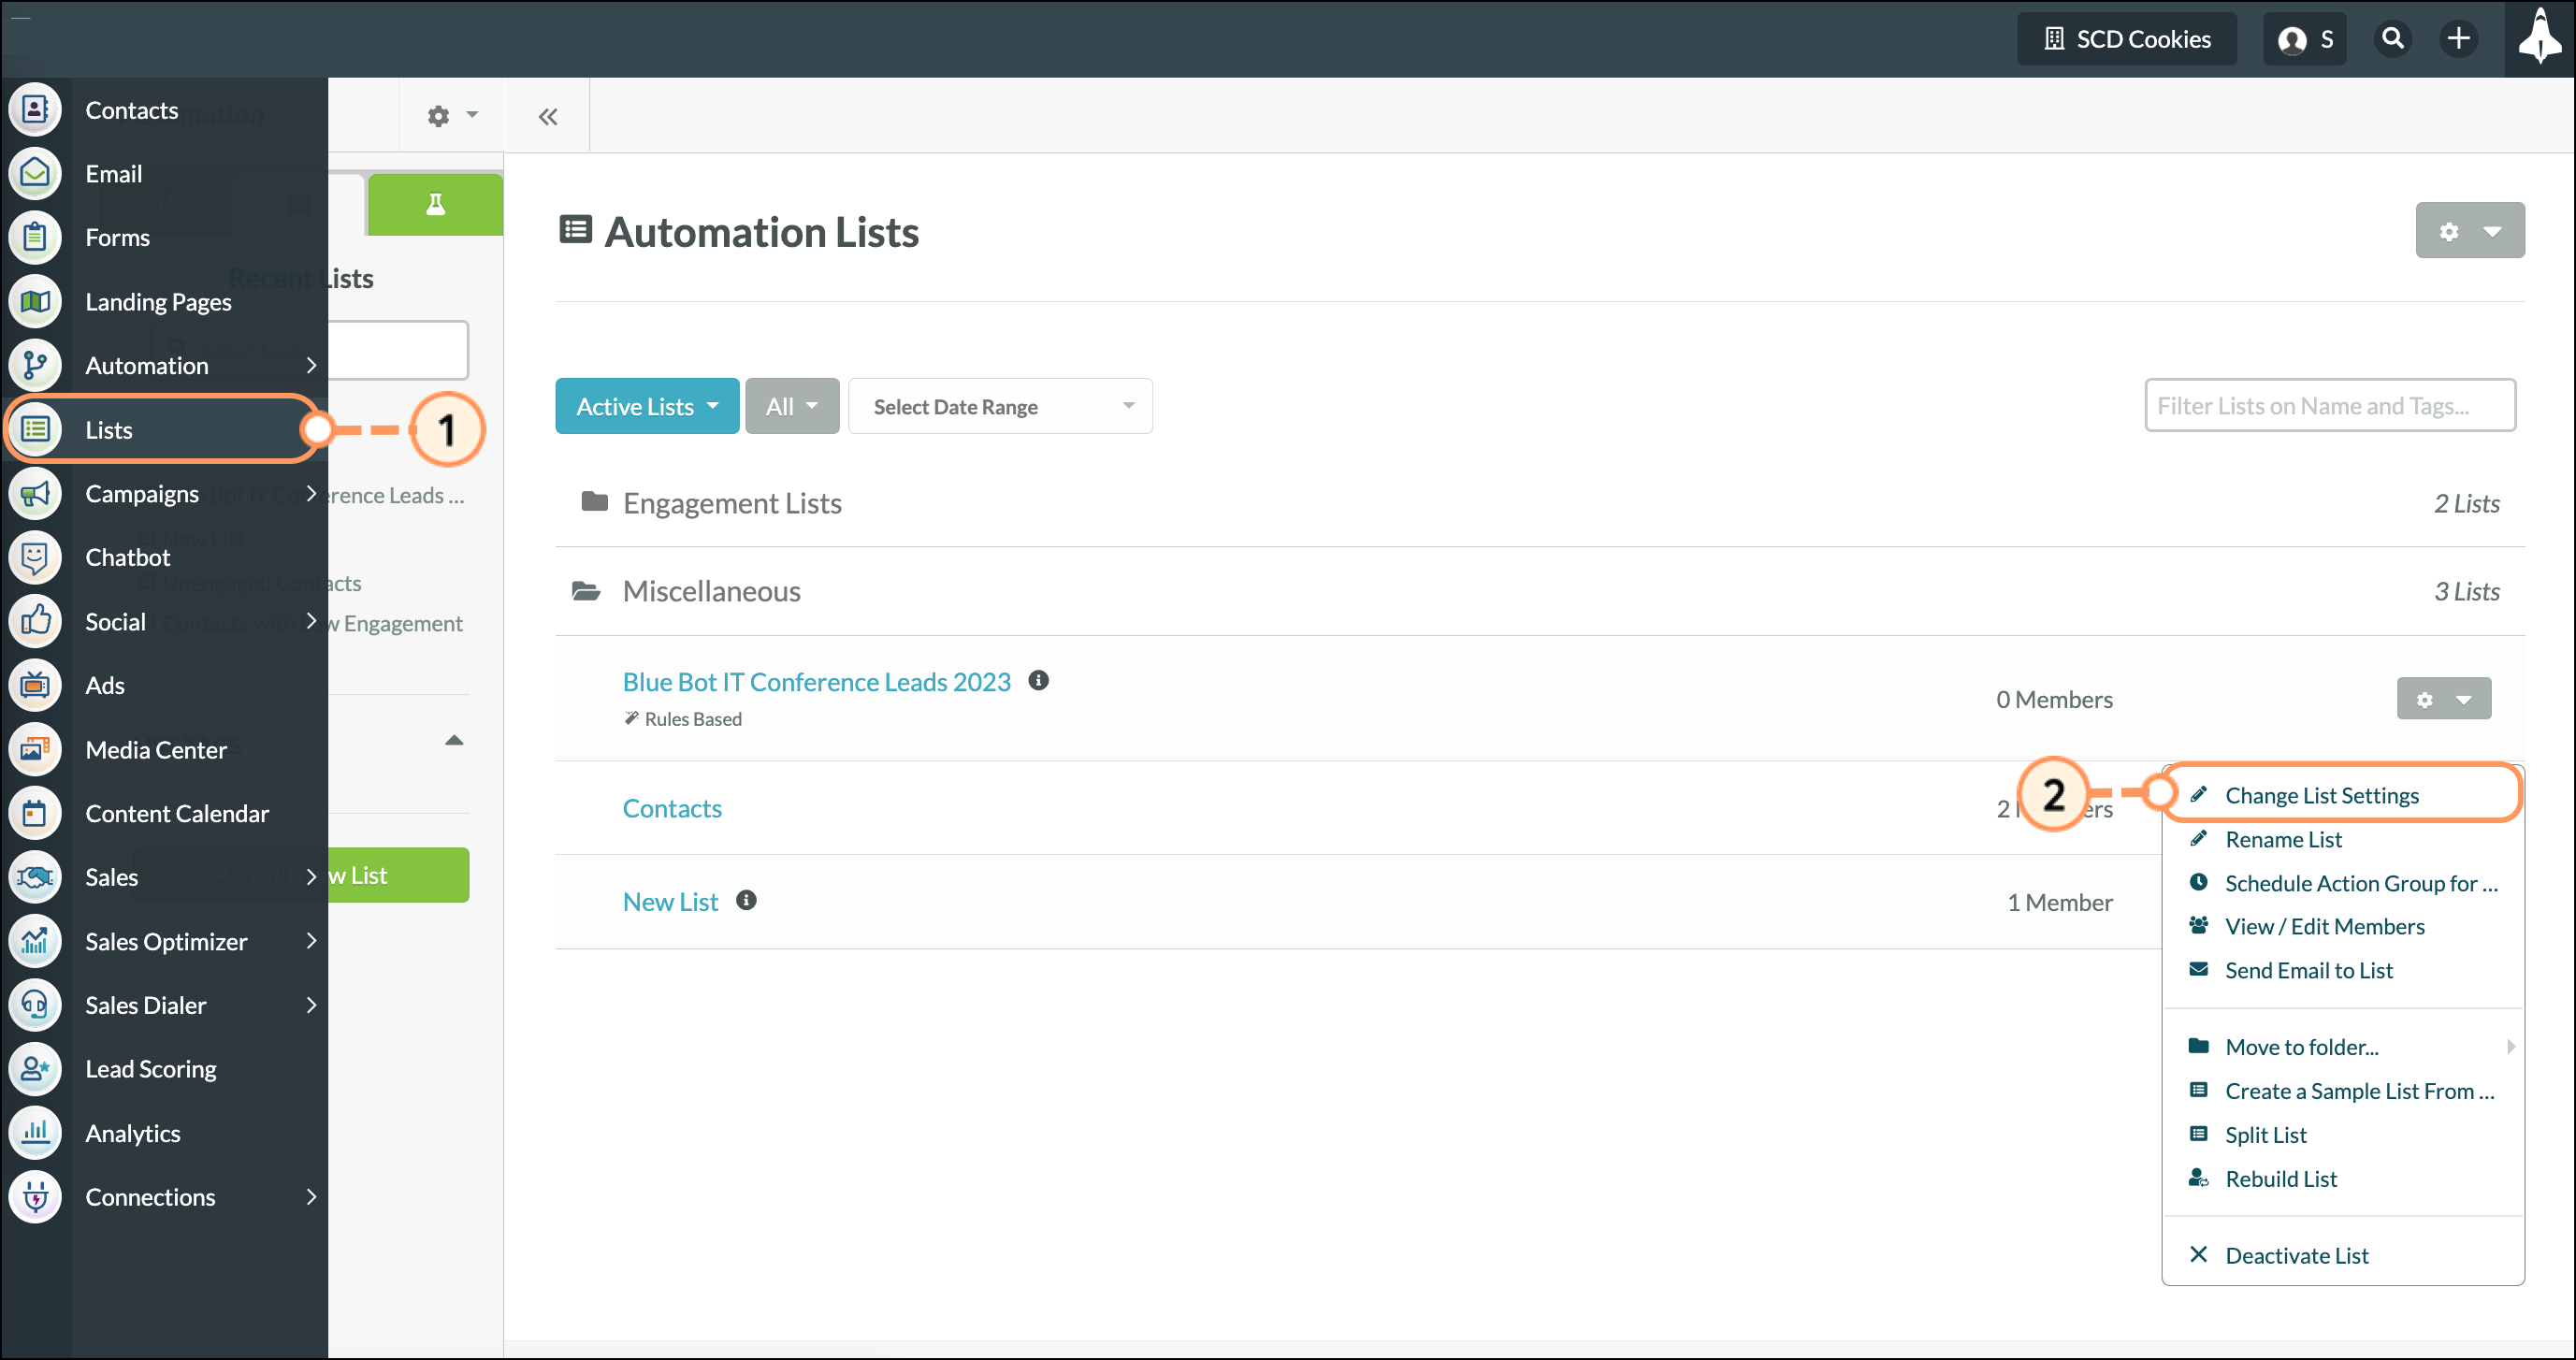
Task: Click the Lead Scoring icon
Action: pyautogui.click(x=35, y=1068)
